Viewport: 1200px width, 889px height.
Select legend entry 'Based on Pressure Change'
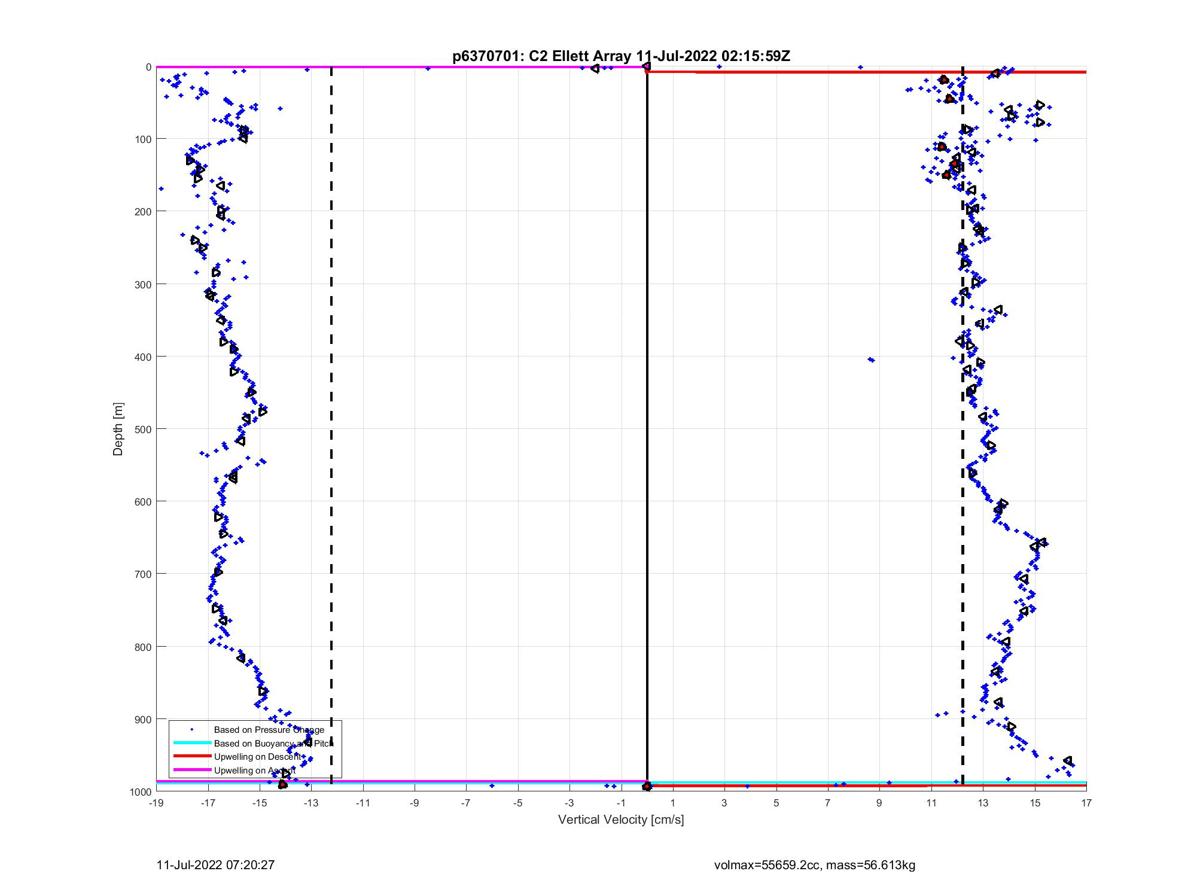click(268, 730)
